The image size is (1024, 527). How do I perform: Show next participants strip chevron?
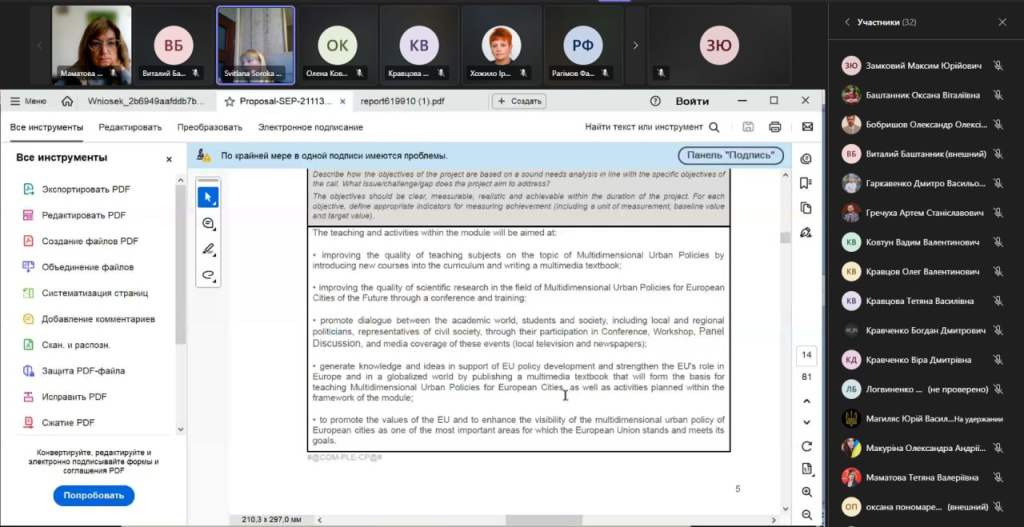(635, 46)
